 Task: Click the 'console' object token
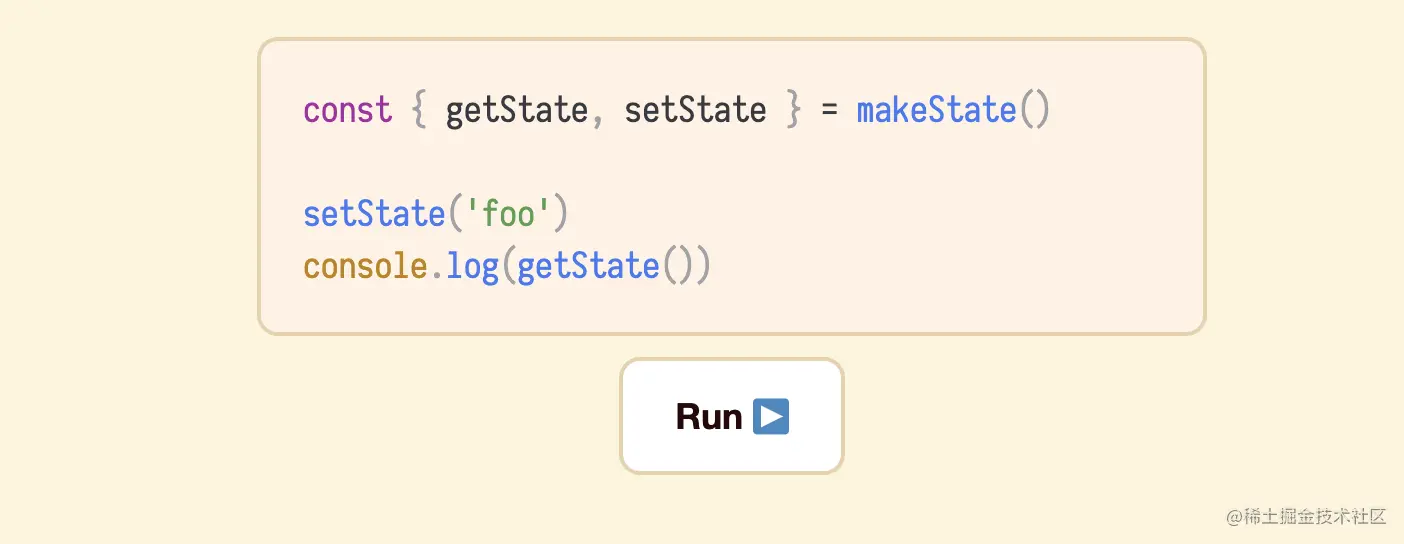coord(366,266)
